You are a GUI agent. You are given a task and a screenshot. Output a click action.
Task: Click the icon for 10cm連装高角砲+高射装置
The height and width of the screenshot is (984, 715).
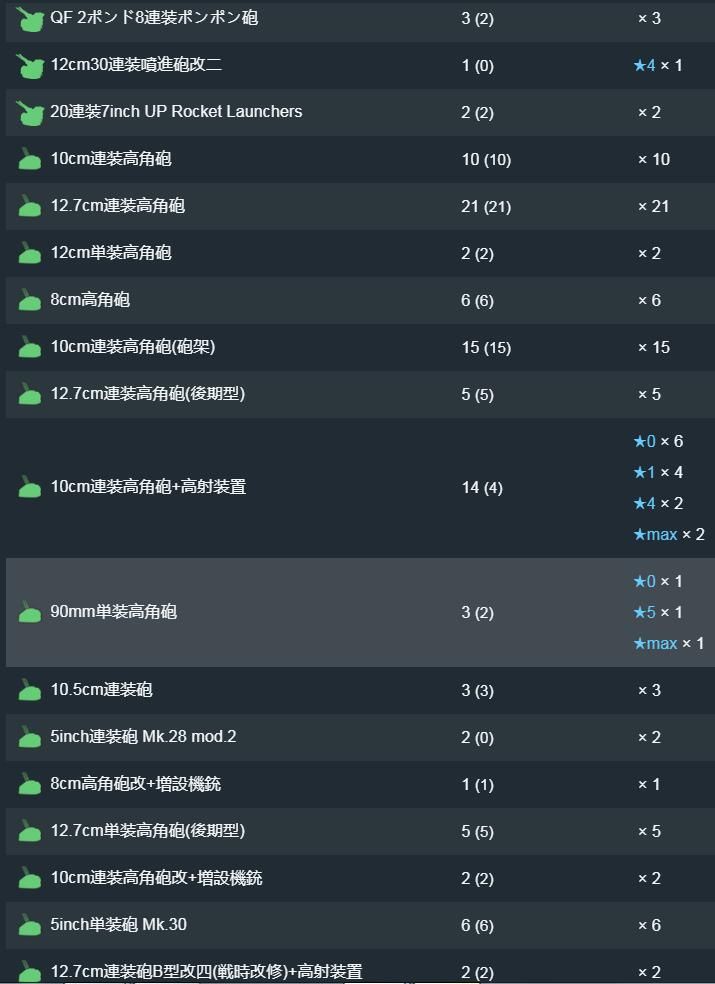(29, 488)
